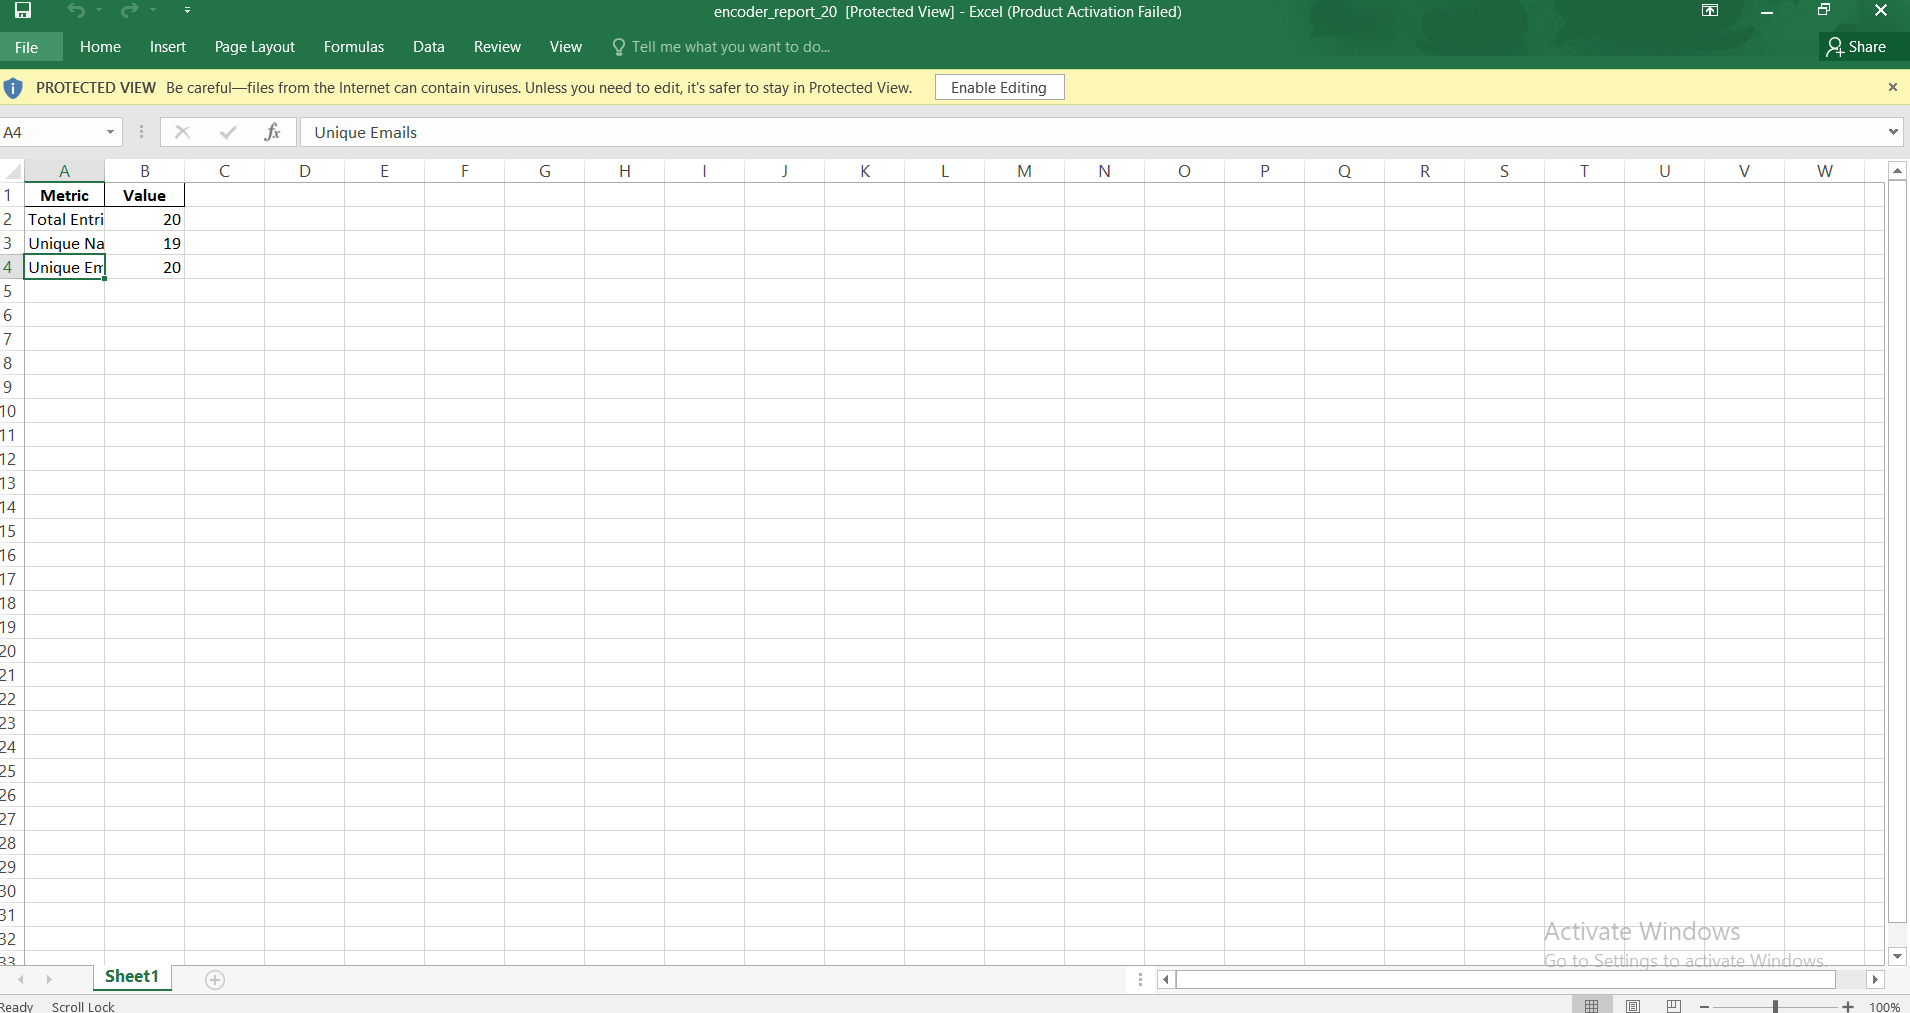Select column M header
1910x1013 pixels.
pos(1025,171)
